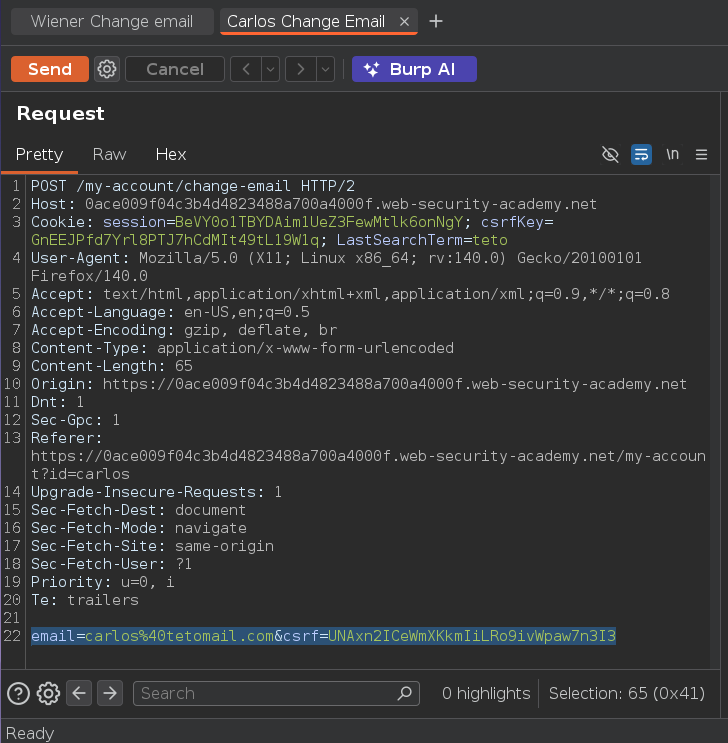
Task: Go forward with the next-request arrow
Action: point(300,69)
